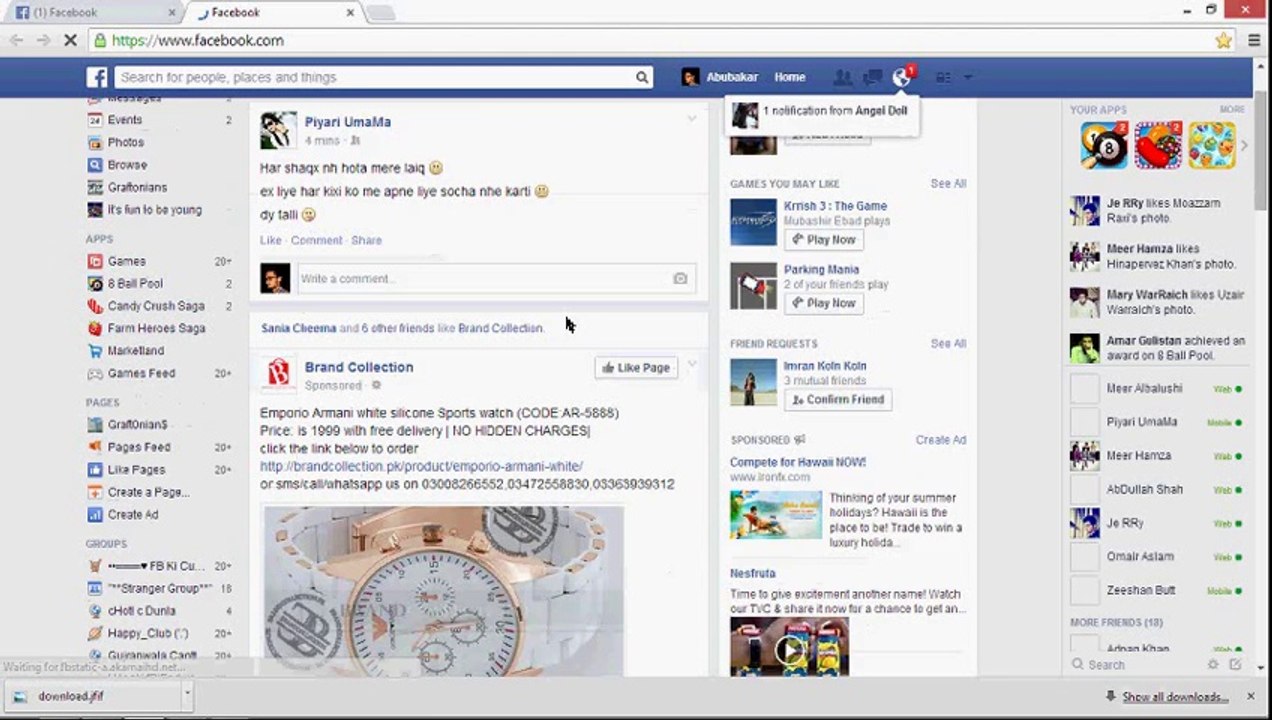The height and width of the screenshot is (720, 1272).
Task: Click Farm Heroes app icon in Your Apps
Action: click(1212, 145)
